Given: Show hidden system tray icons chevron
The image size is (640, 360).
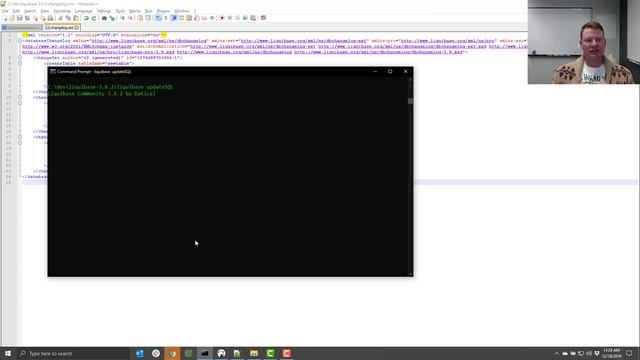Looking at the screenshot, I should pos(557,353).
